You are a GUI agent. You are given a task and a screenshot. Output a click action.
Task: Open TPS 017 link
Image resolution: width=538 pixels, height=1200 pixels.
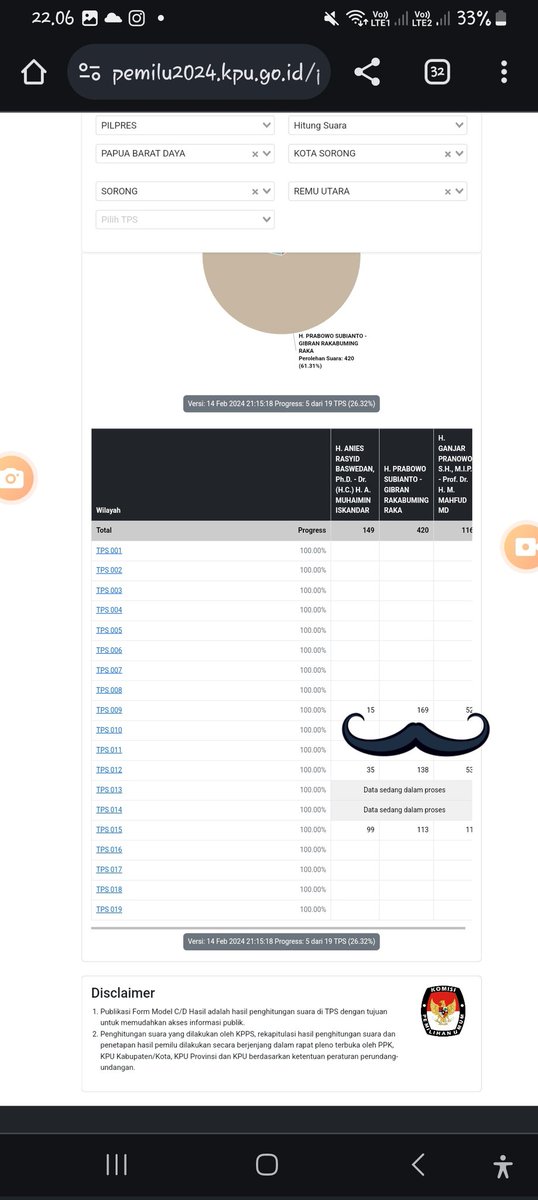109,870
